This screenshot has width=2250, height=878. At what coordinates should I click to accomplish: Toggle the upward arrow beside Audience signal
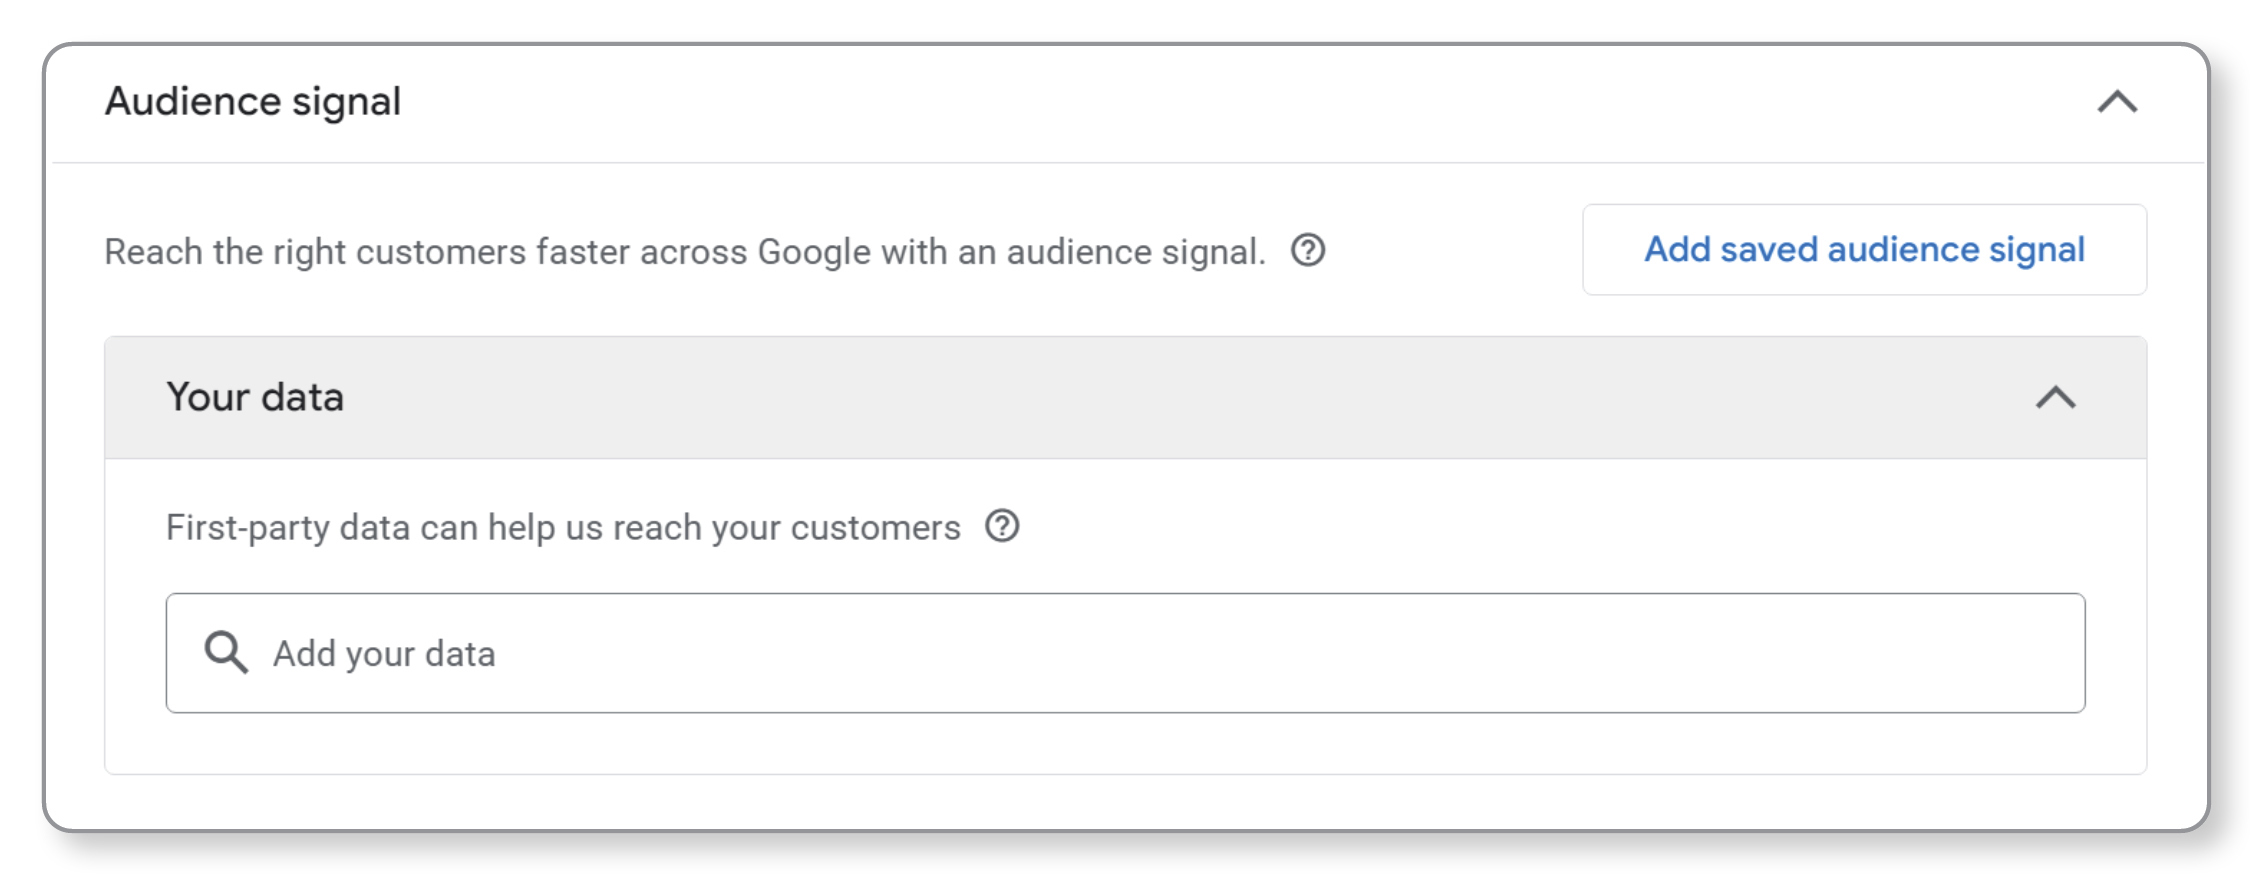2117,102
